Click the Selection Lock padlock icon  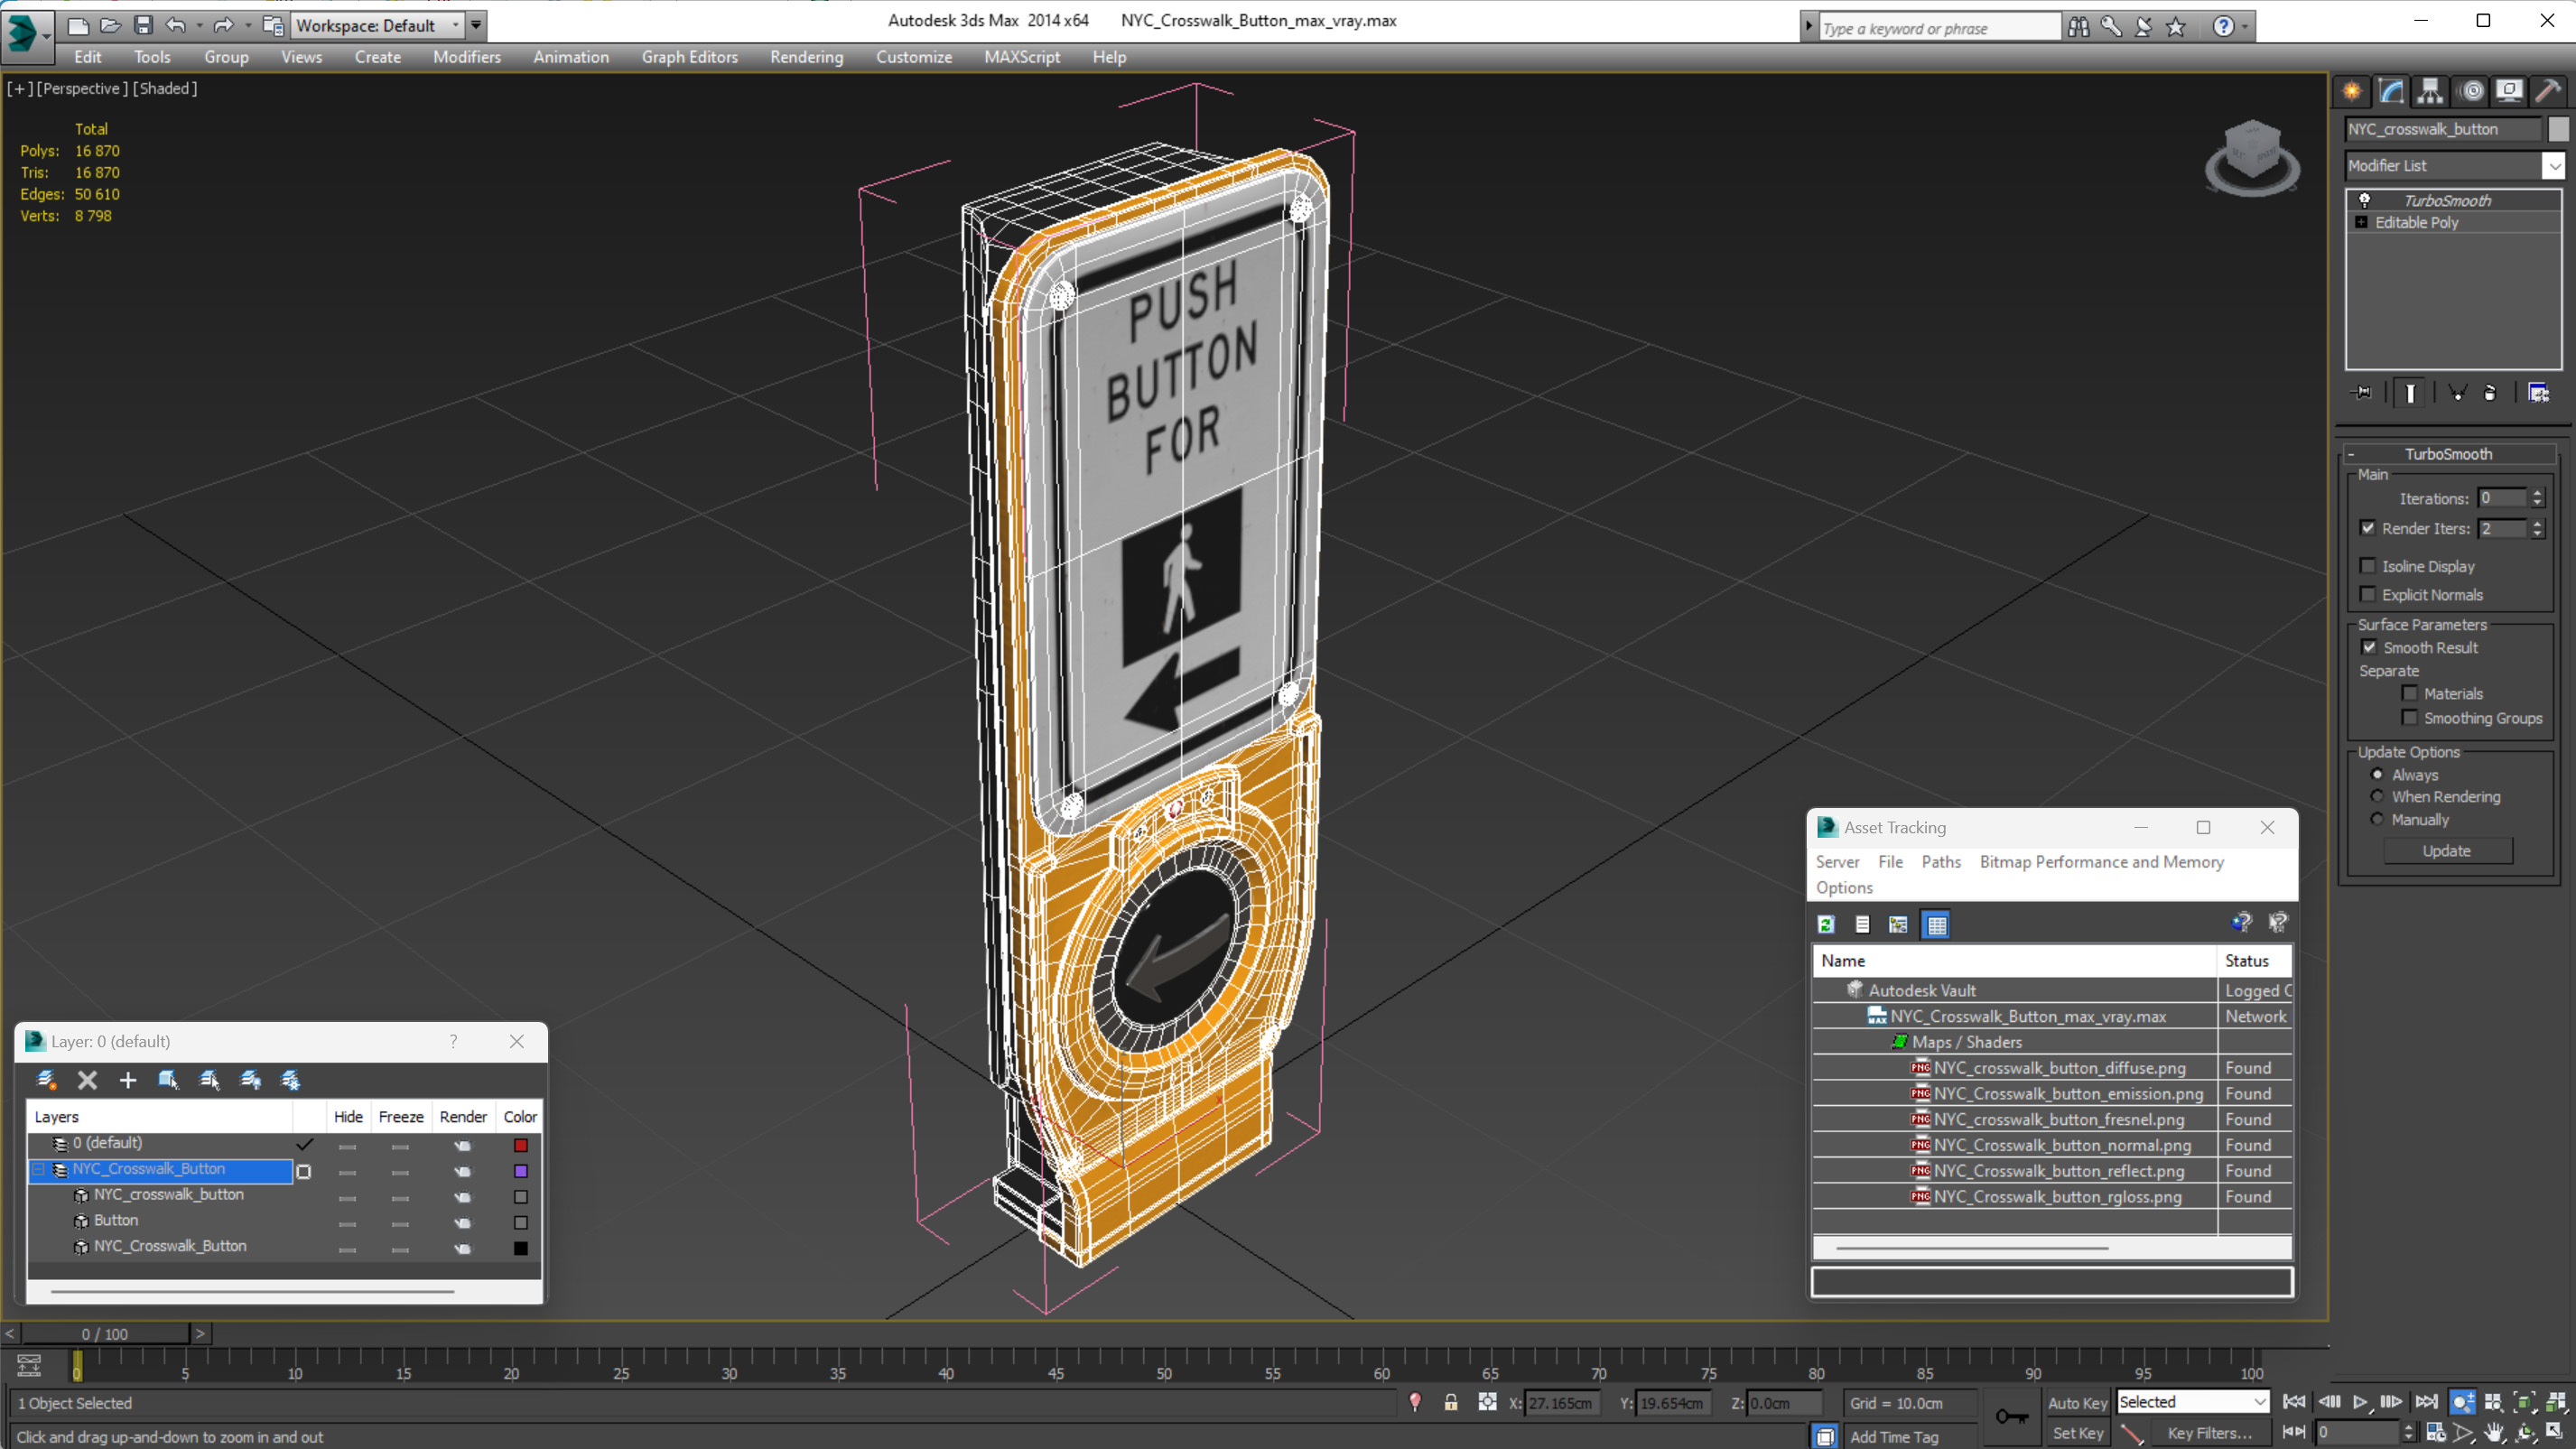tap(1450, 1403)
